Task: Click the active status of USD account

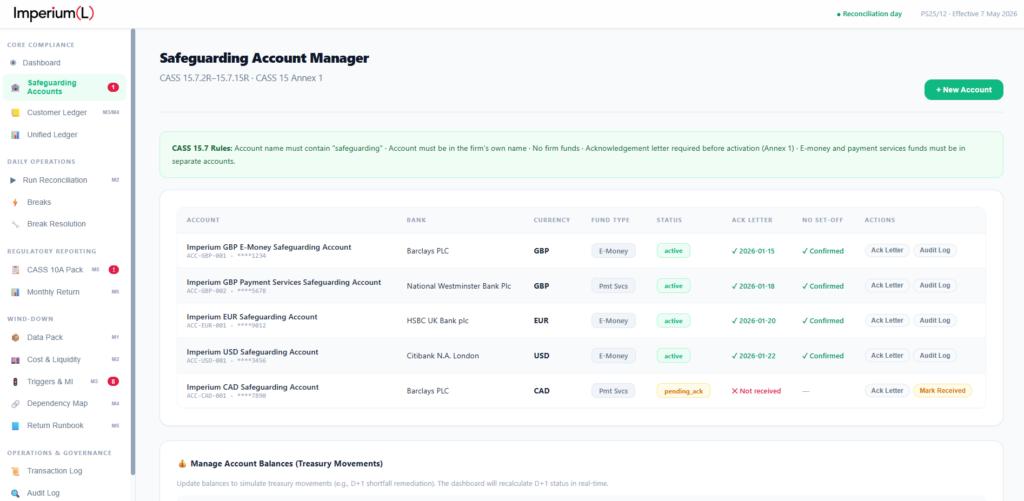Action: [x=673, y=356]
